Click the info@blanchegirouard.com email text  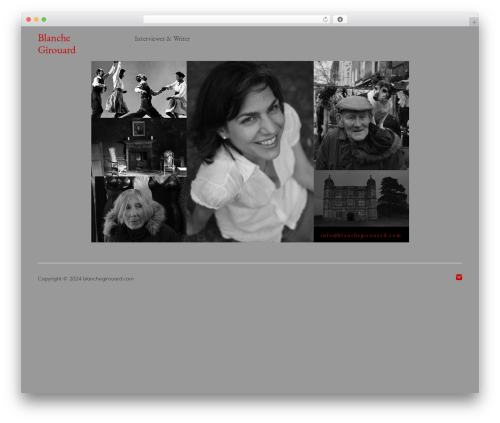[361, 235]
